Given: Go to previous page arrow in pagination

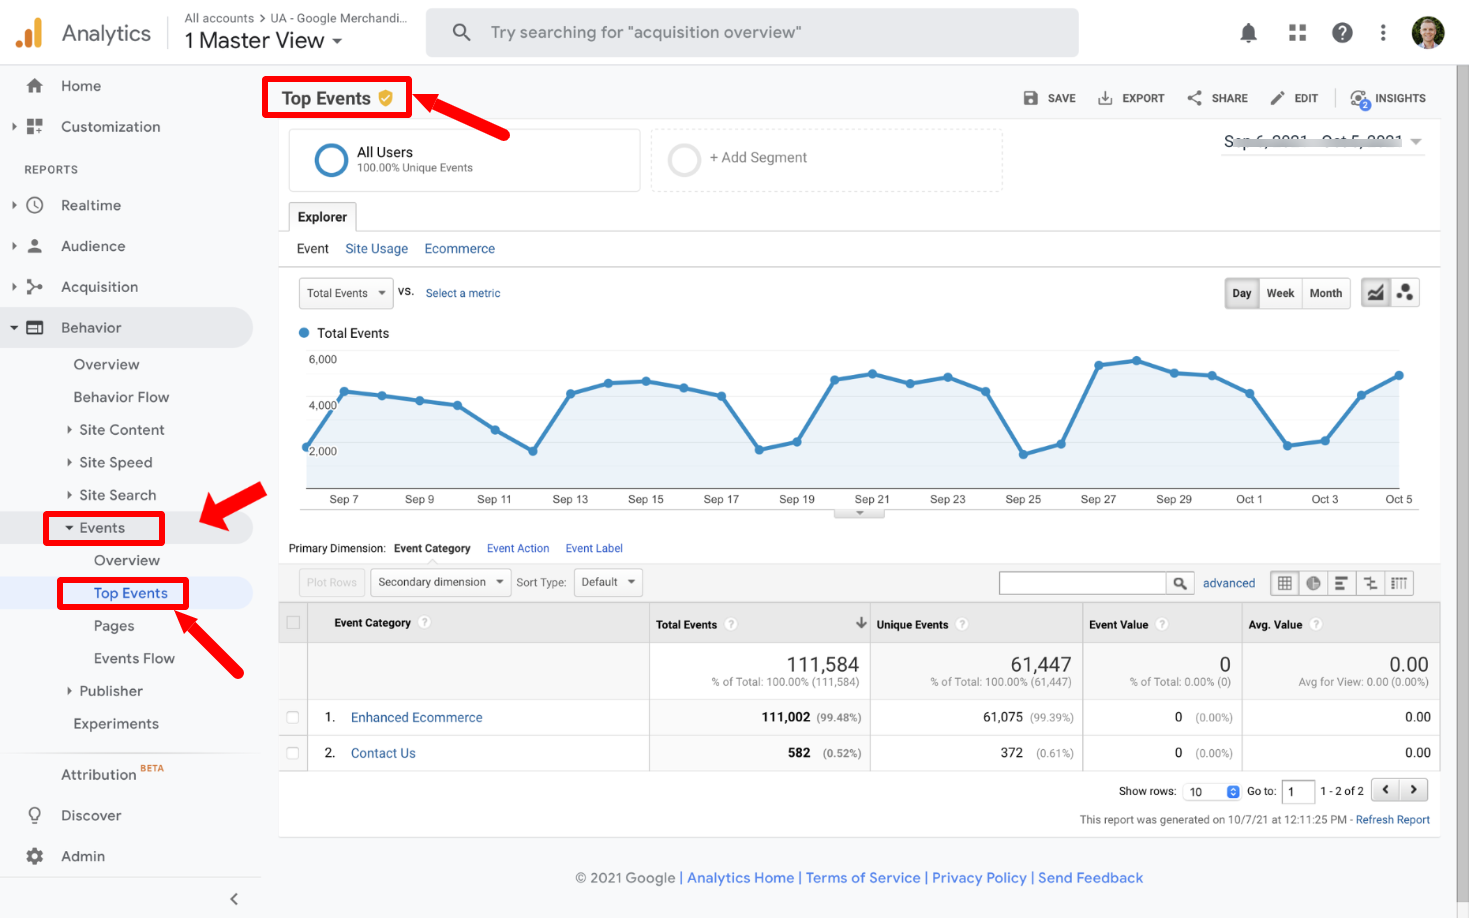Looking at the screenshot, I should click(x=1385, y=790).
